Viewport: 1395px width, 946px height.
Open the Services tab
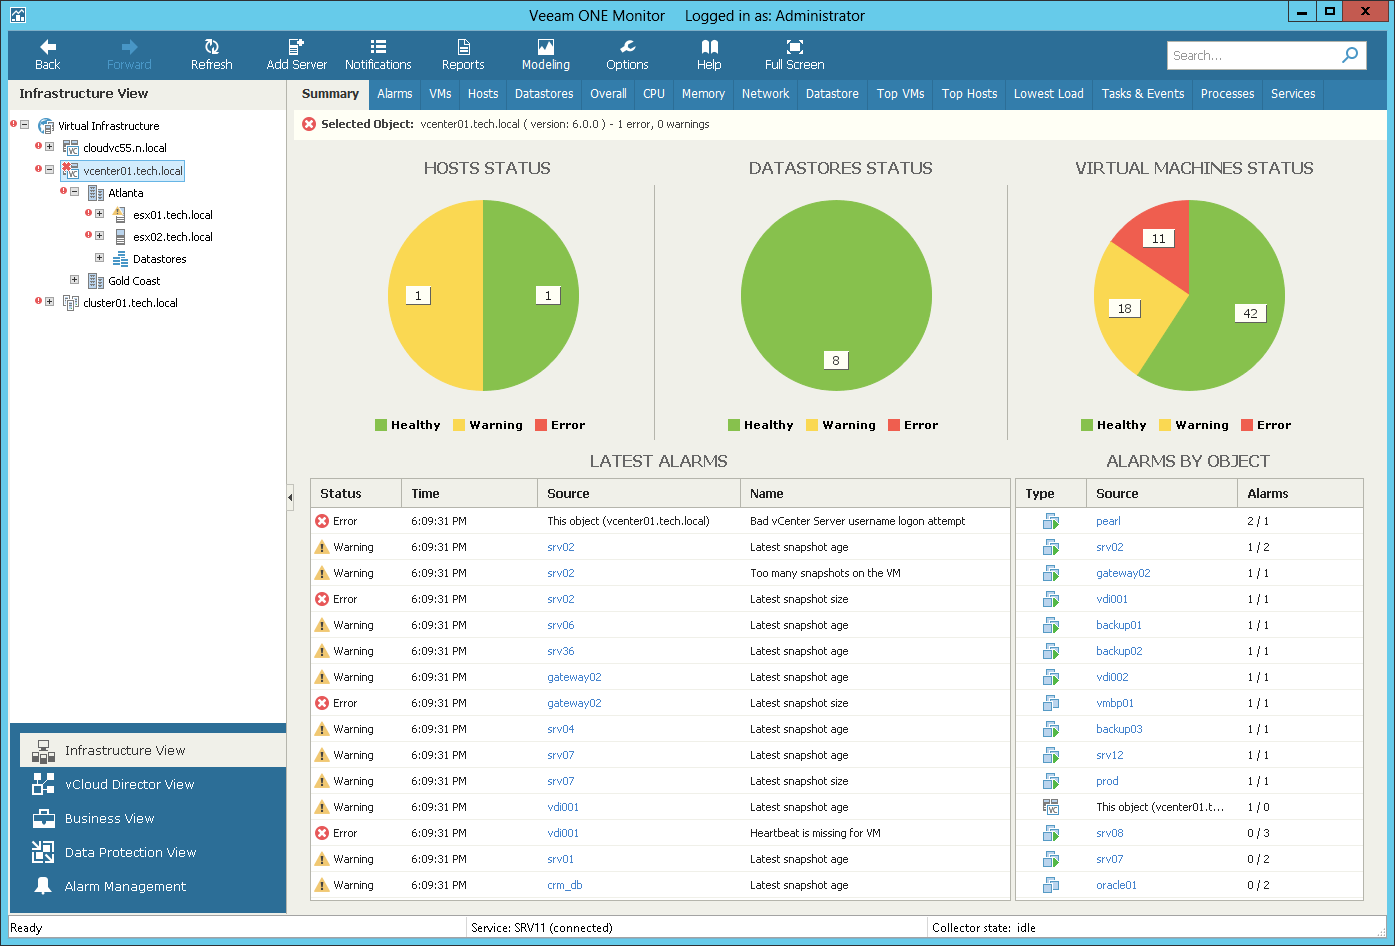tap(1293, 94)
